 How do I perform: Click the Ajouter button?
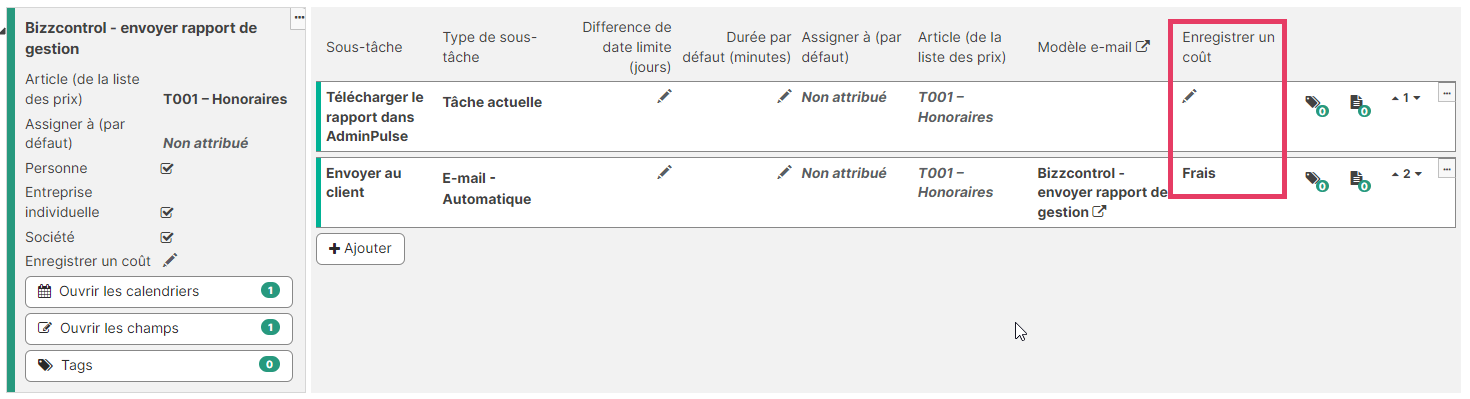[x=360, y=249]
